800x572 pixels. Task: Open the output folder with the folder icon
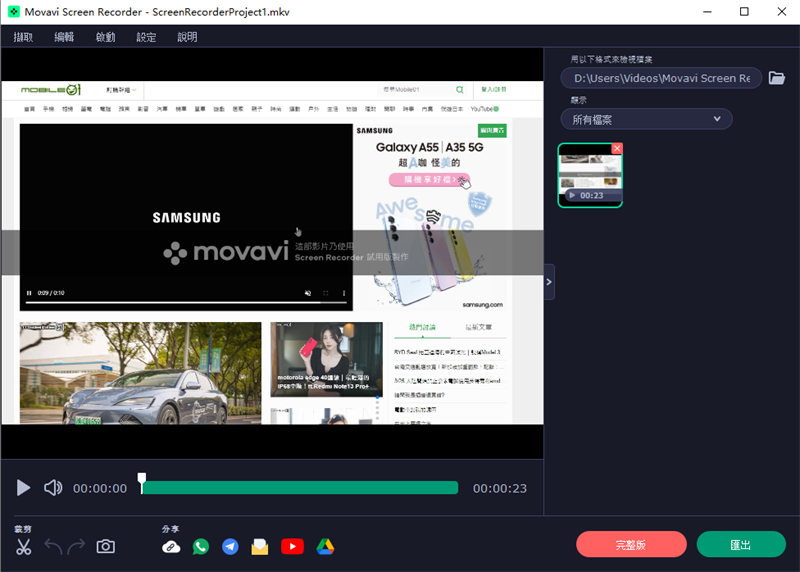[776, 78]
